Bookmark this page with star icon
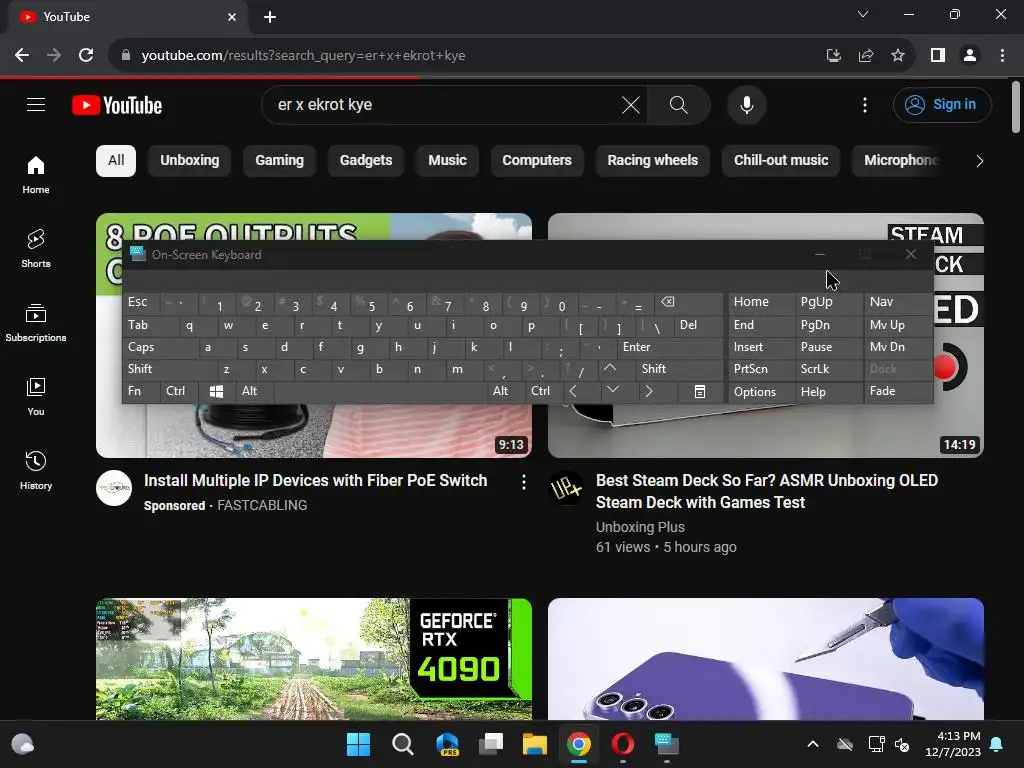Image resolution: width=1024 pixels, height=768 pixels. (x=898, y=56)
